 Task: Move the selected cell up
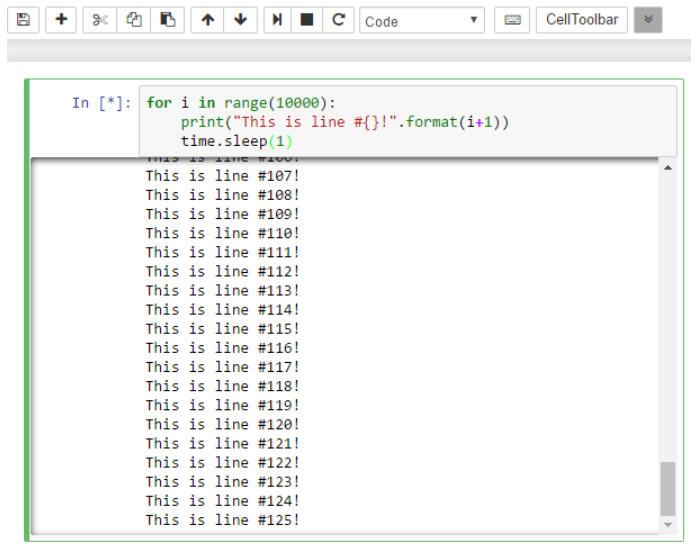pyautogui.click(x=207, y=20)
